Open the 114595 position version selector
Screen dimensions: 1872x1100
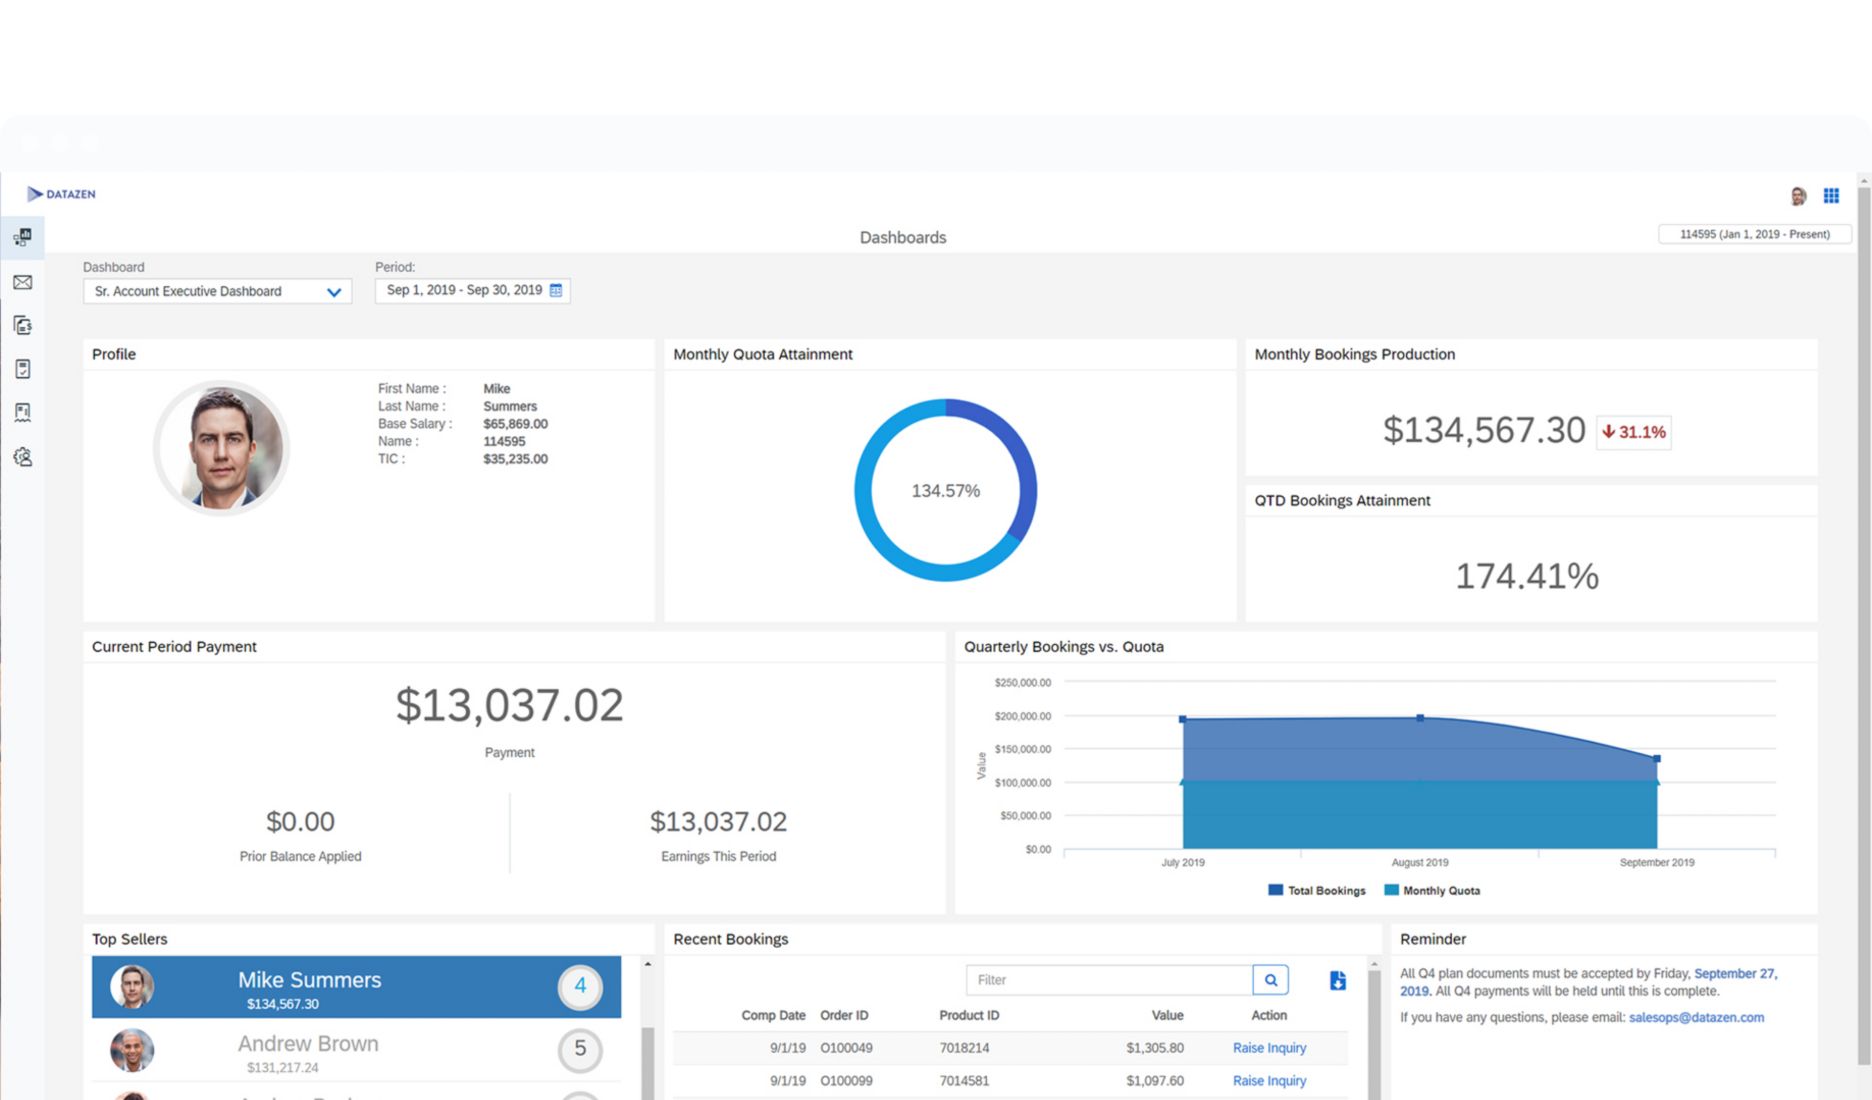tap(1754, 234)
